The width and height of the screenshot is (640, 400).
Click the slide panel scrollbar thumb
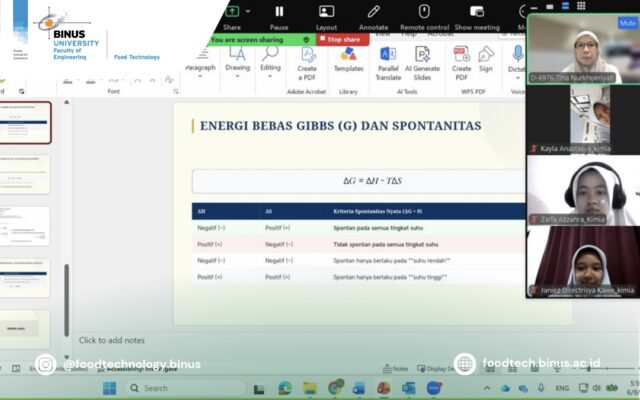click(67, 300)
